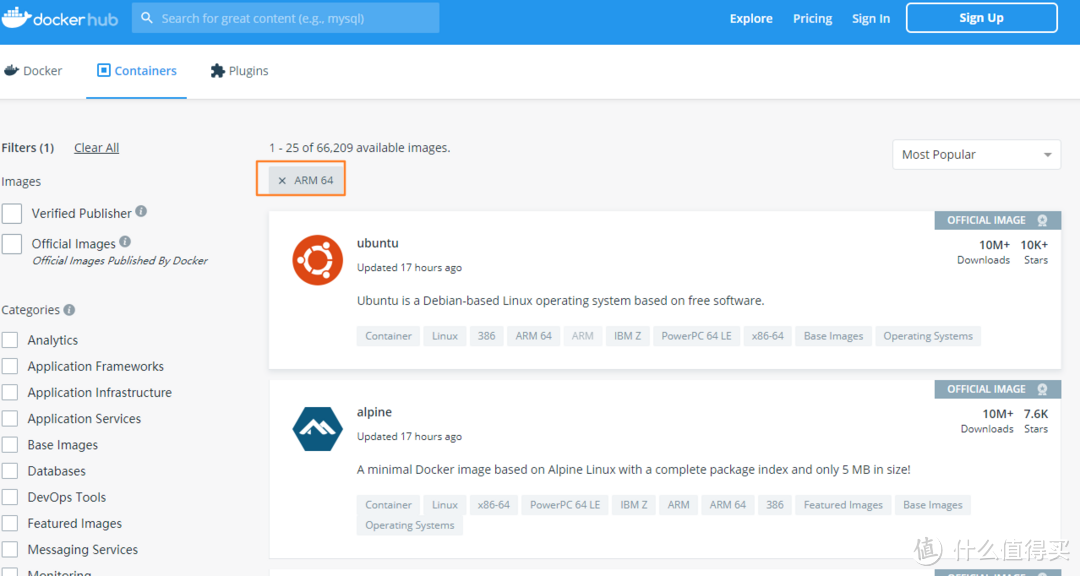Open the alpine image title
Viewport: 1080px width, 576px height.
(x=374, y=412)
